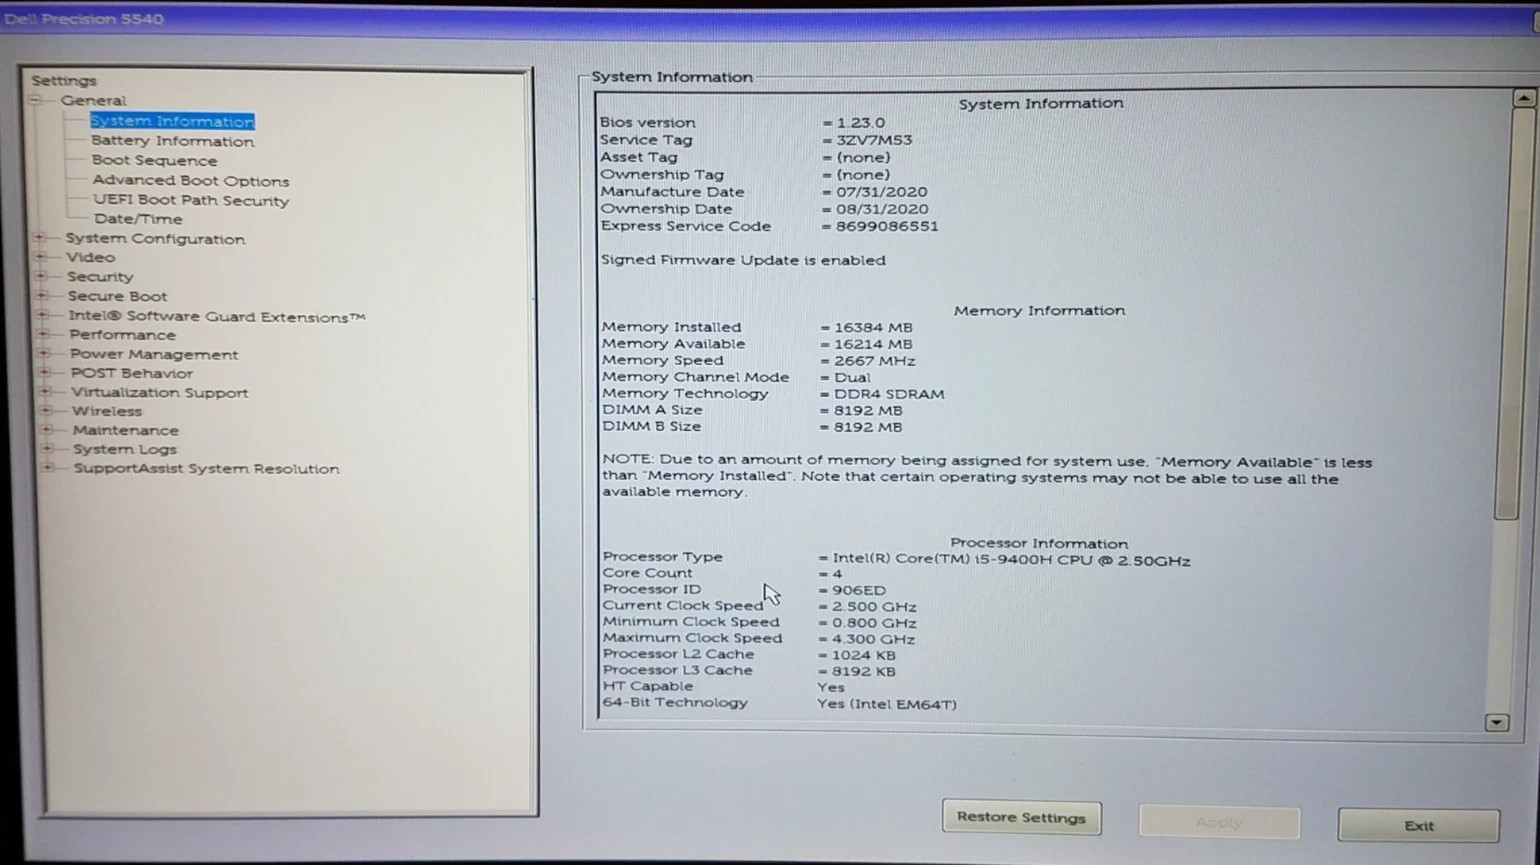The image size is (1540, 865).
Task: Click the Dell Precision 5540 title
Action: [84, 19]
